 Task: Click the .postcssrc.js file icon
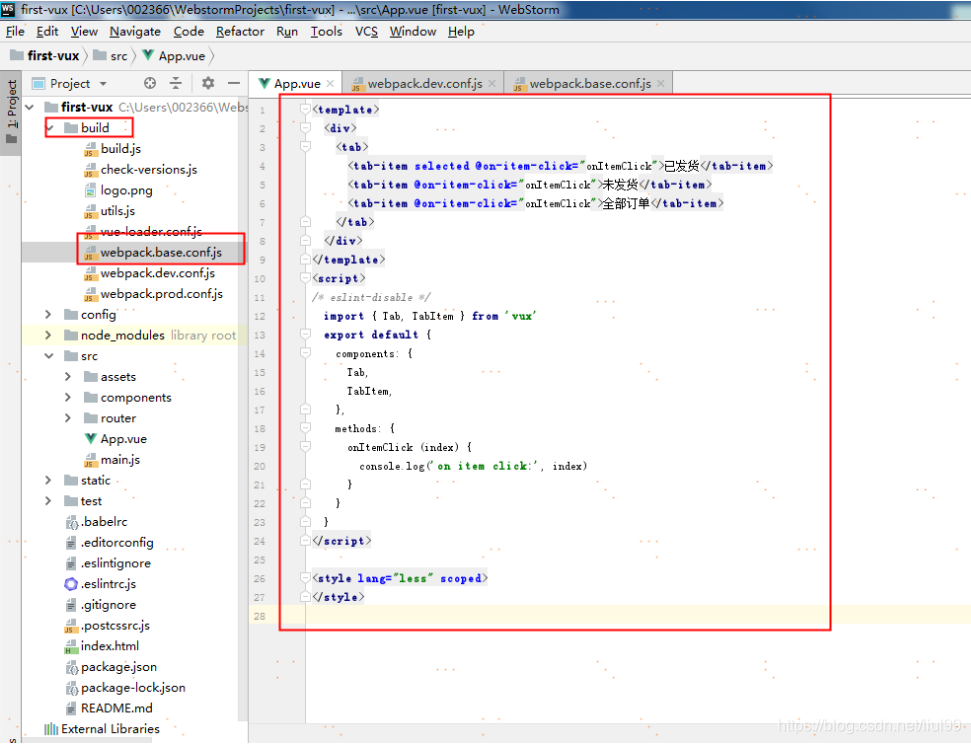tap(71, 626)
